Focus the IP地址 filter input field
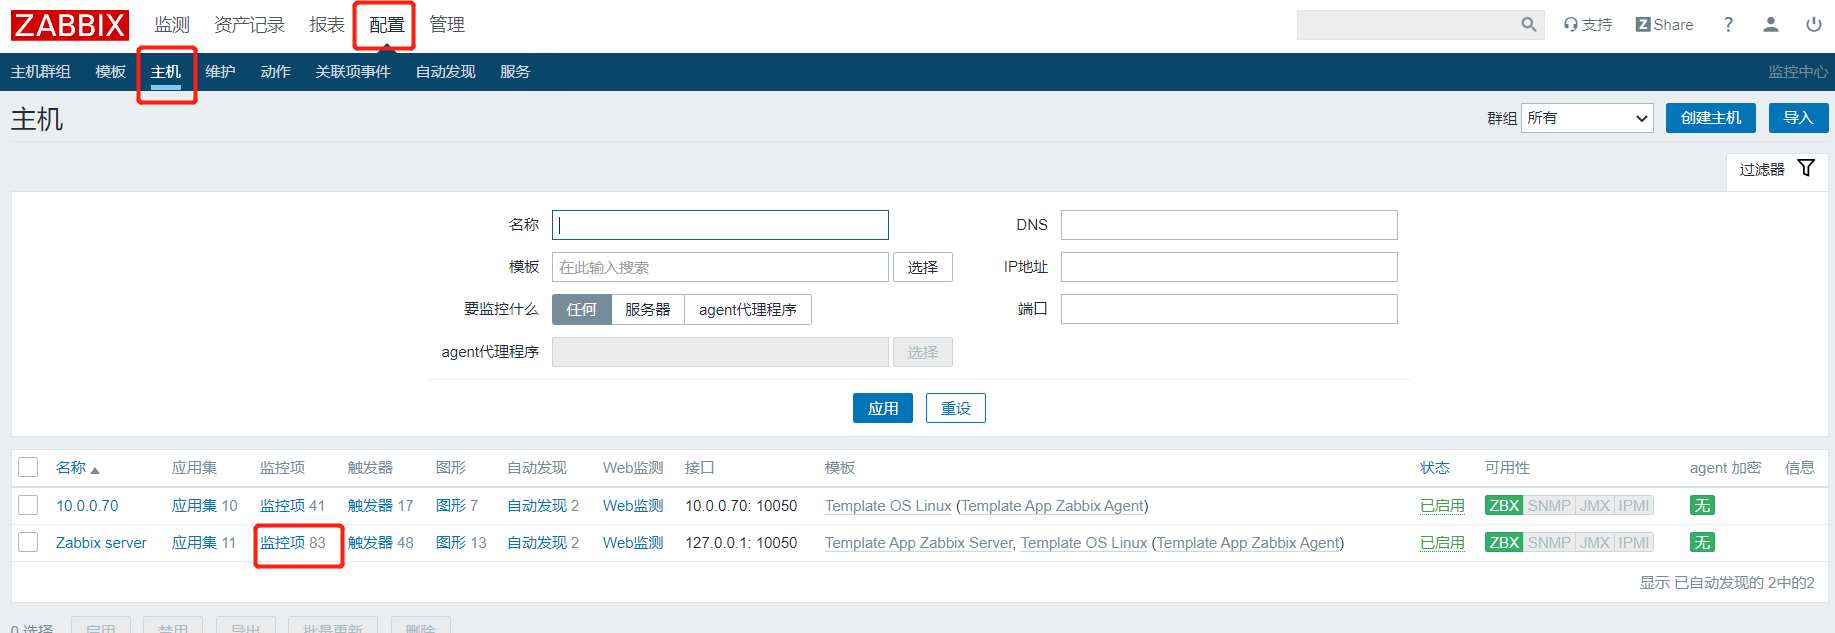1835x633 pixels. coord(1229,267)
